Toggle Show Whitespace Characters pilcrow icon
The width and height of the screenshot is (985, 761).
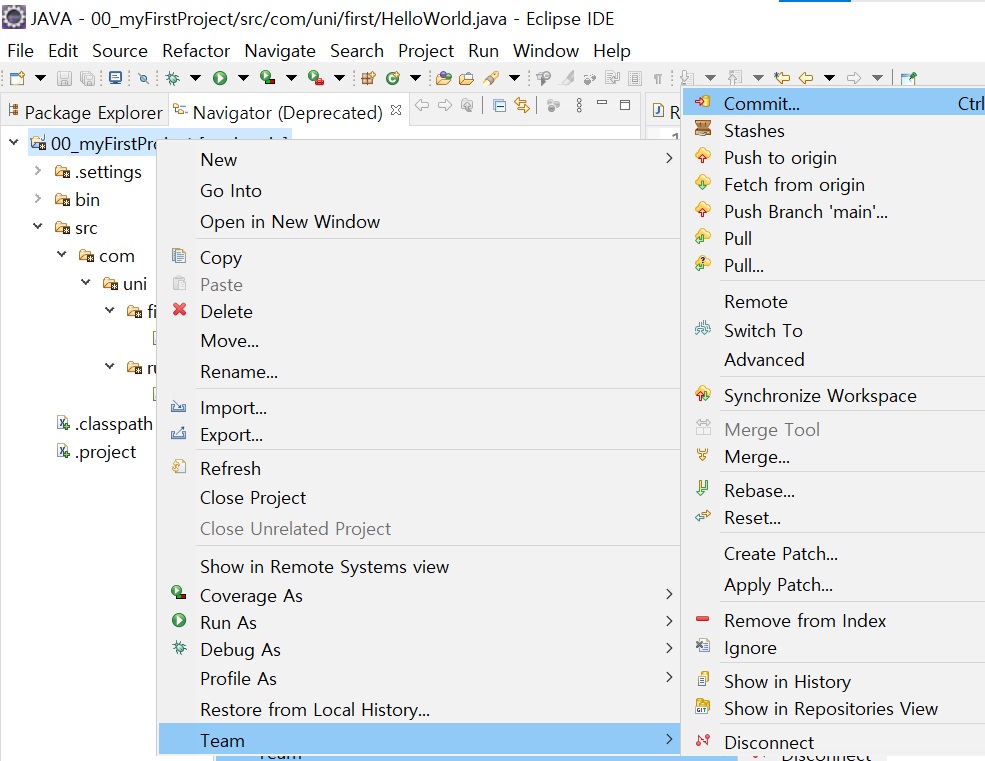tap(658, 79)
